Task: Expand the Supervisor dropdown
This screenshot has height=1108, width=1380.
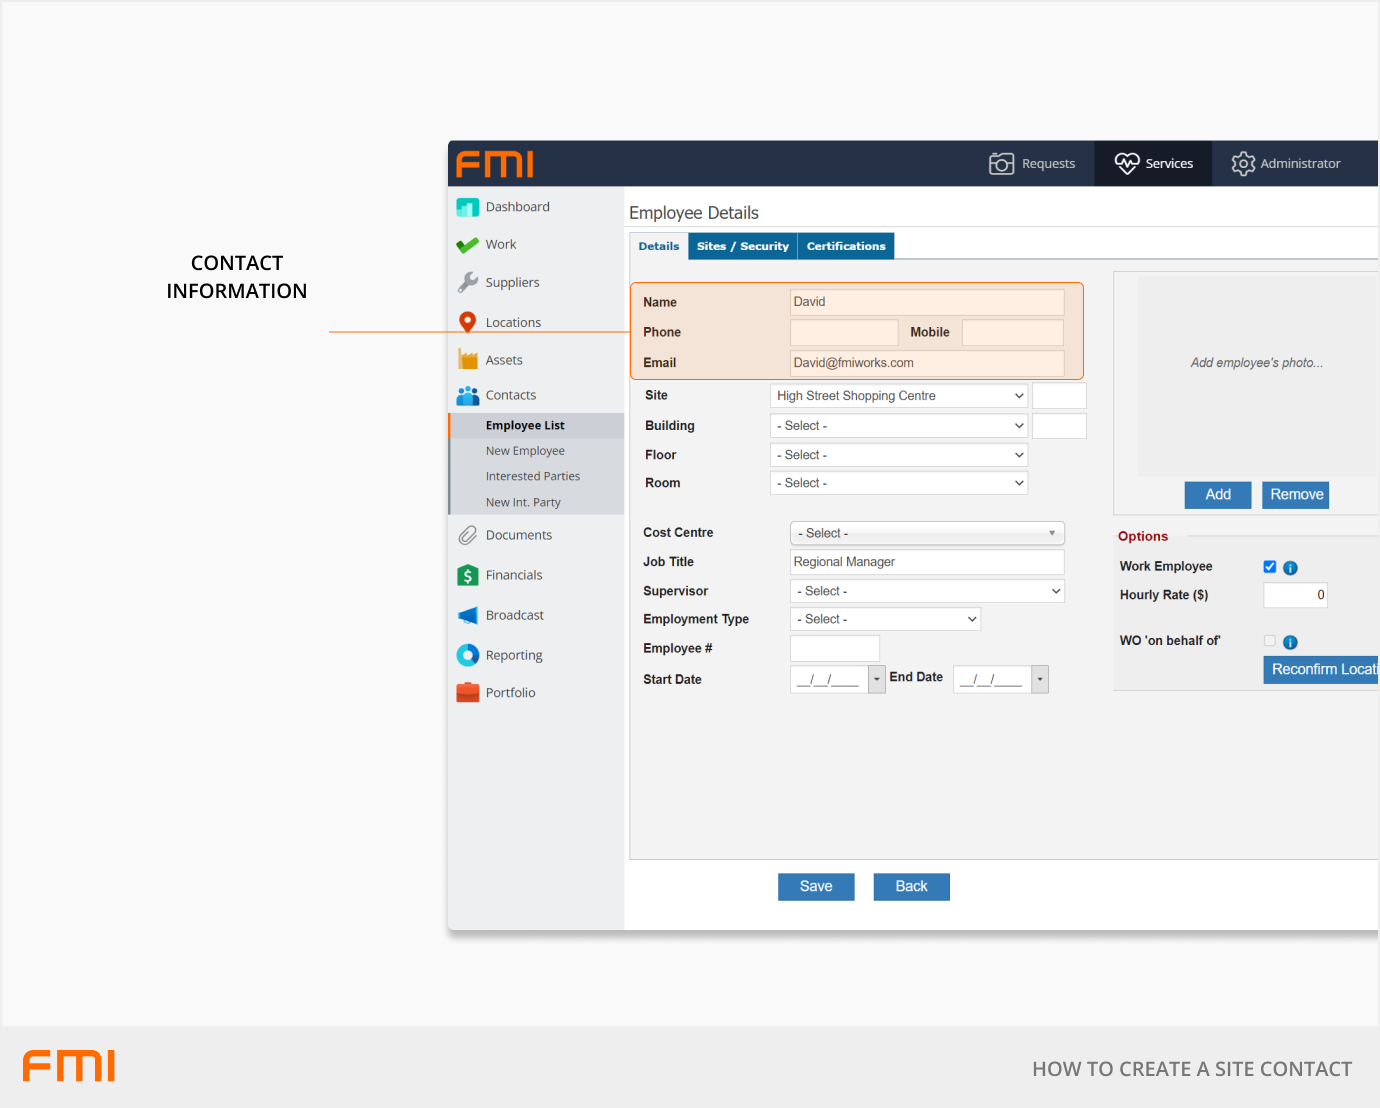Action: coord(926,591)
